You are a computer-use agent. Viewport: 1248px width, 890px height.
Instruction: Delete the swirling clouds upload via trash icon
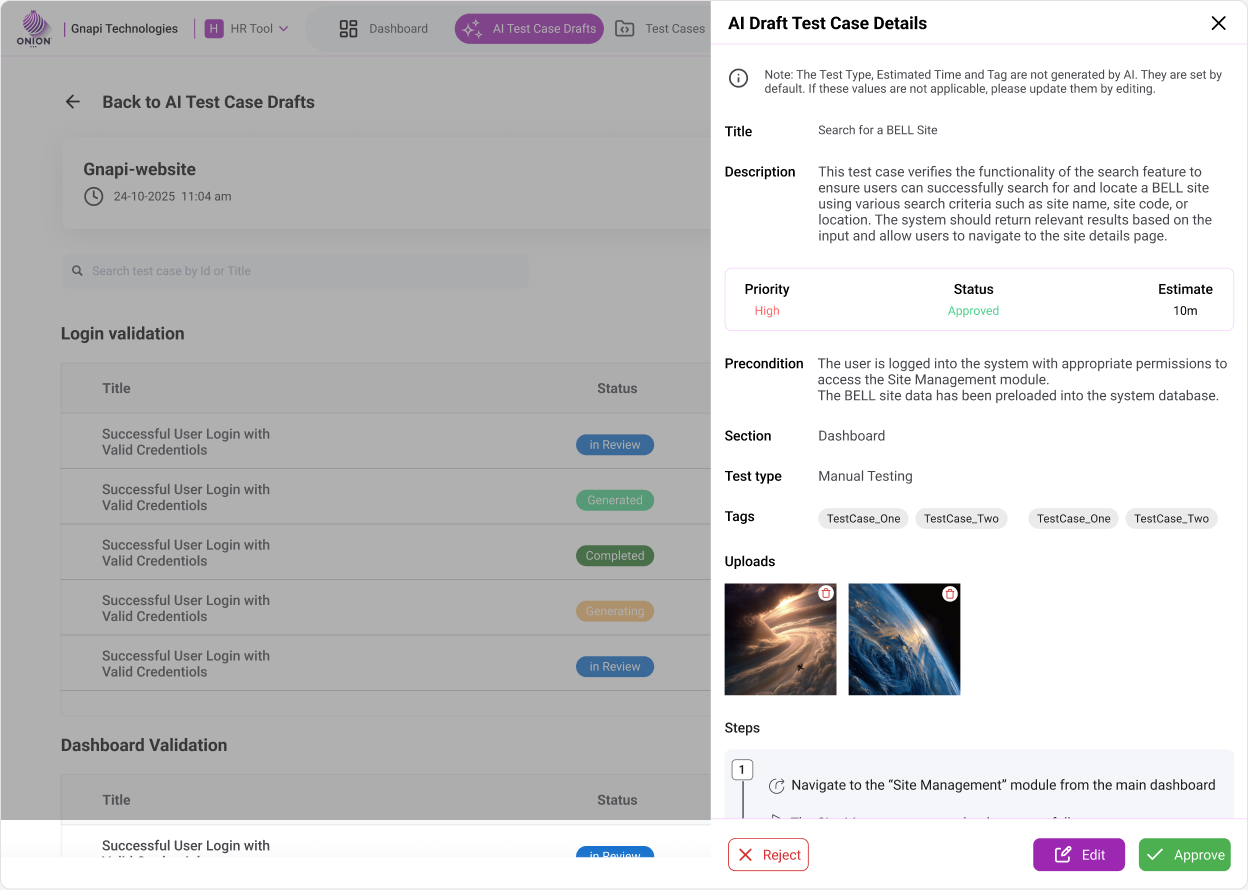826,594
